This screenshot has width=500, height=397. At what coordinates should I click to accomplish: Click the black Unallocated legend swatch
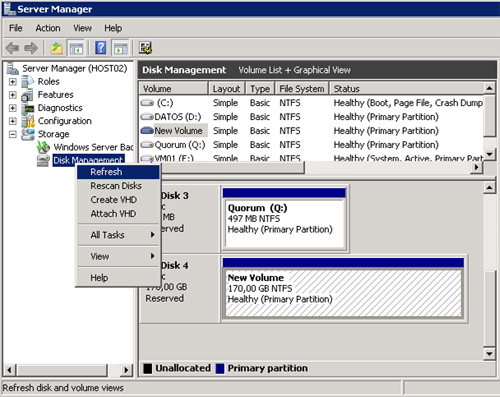point(148,368)
